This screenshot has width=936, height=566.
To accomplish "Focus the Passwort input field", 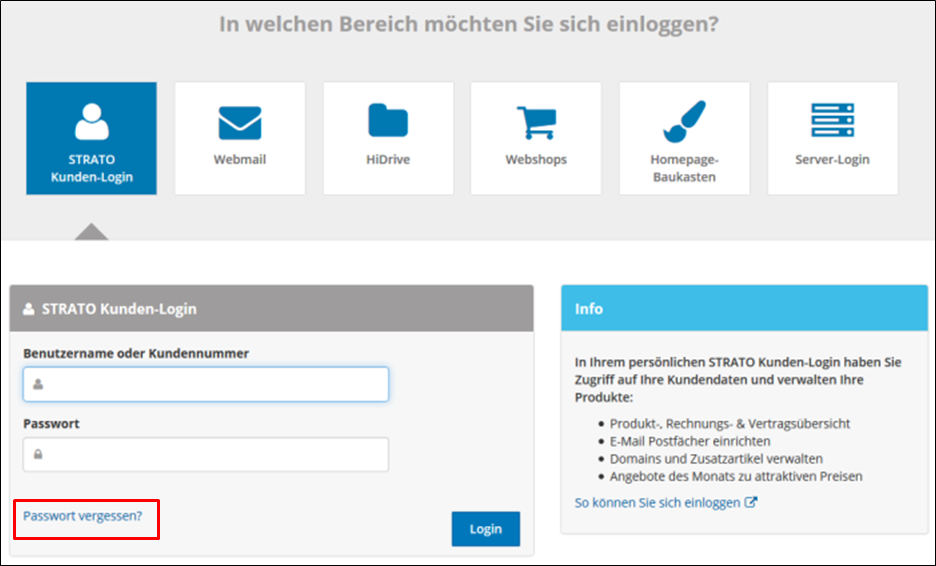I will (x=206, y=454).
